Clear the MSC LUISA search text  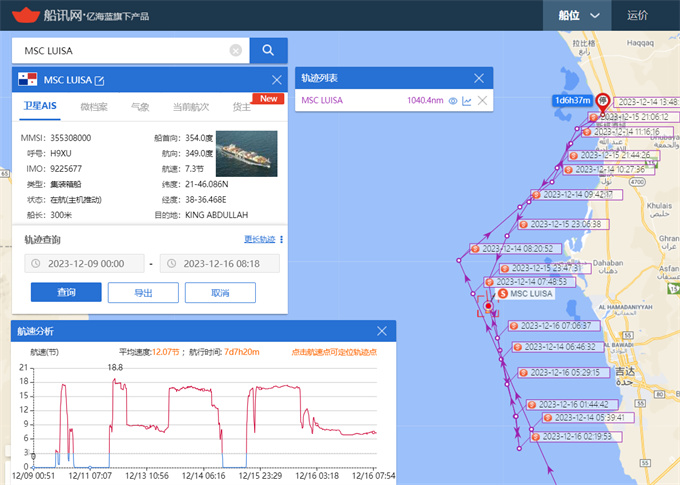point(236,50)
